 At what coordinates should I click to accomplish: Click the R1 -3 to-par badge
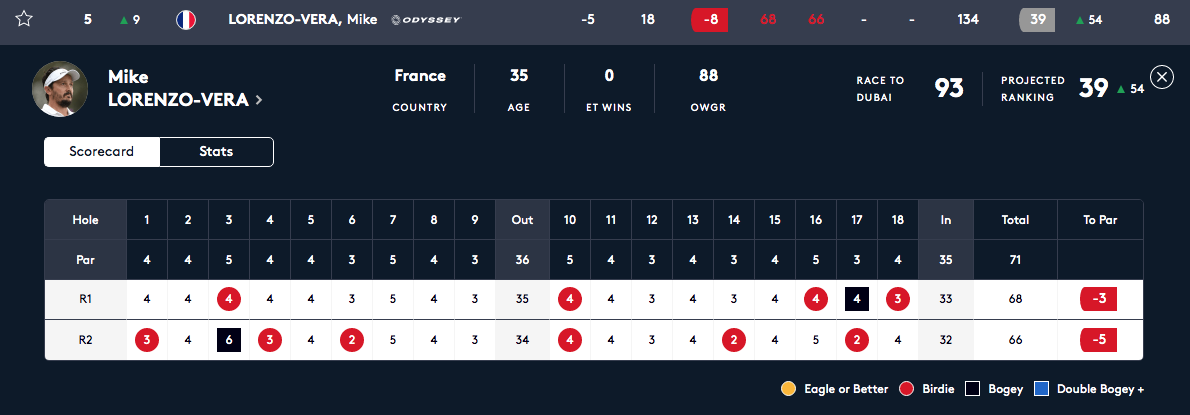pyautogui.click(x=1099, y=300)
